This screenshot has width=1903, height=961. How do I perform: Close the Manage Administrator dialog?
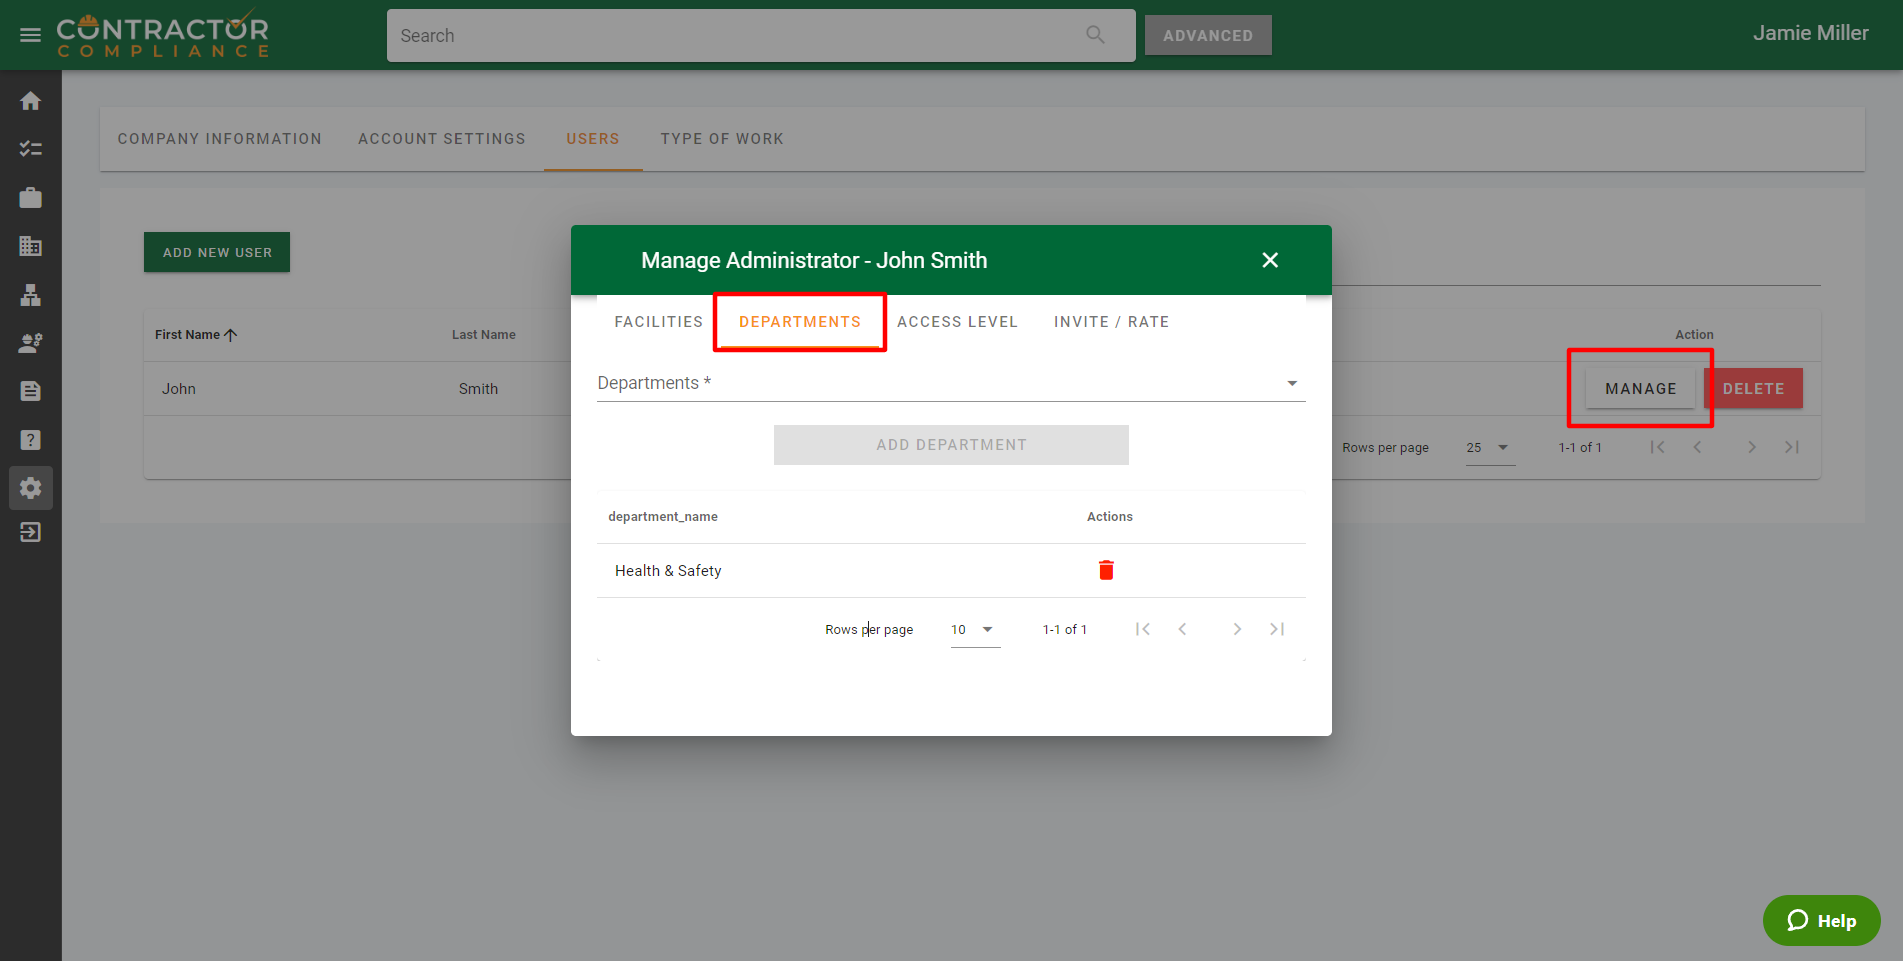pos(1270,260)
